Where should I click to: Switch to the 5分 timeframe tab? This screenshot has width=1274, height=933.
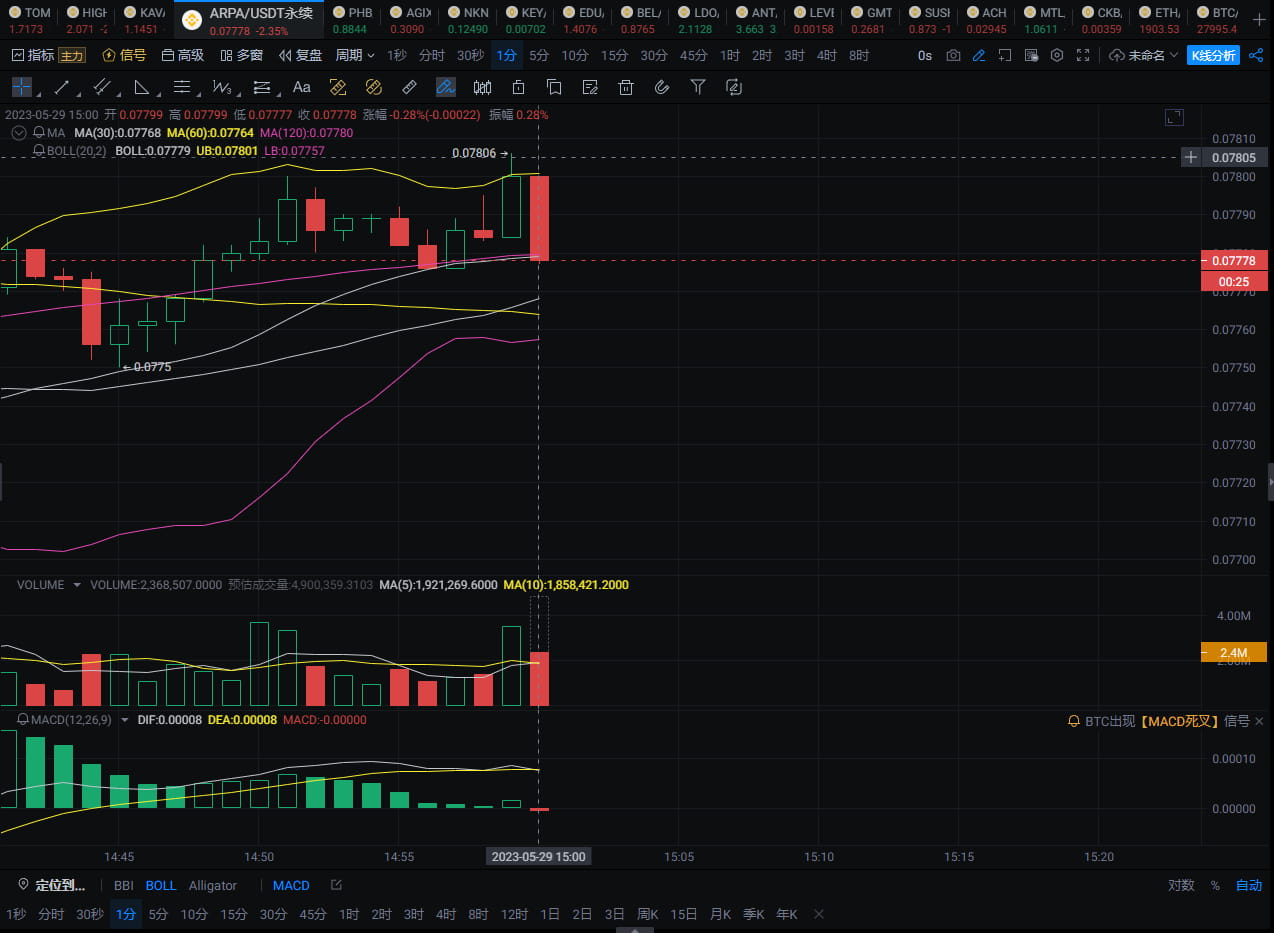538,55
